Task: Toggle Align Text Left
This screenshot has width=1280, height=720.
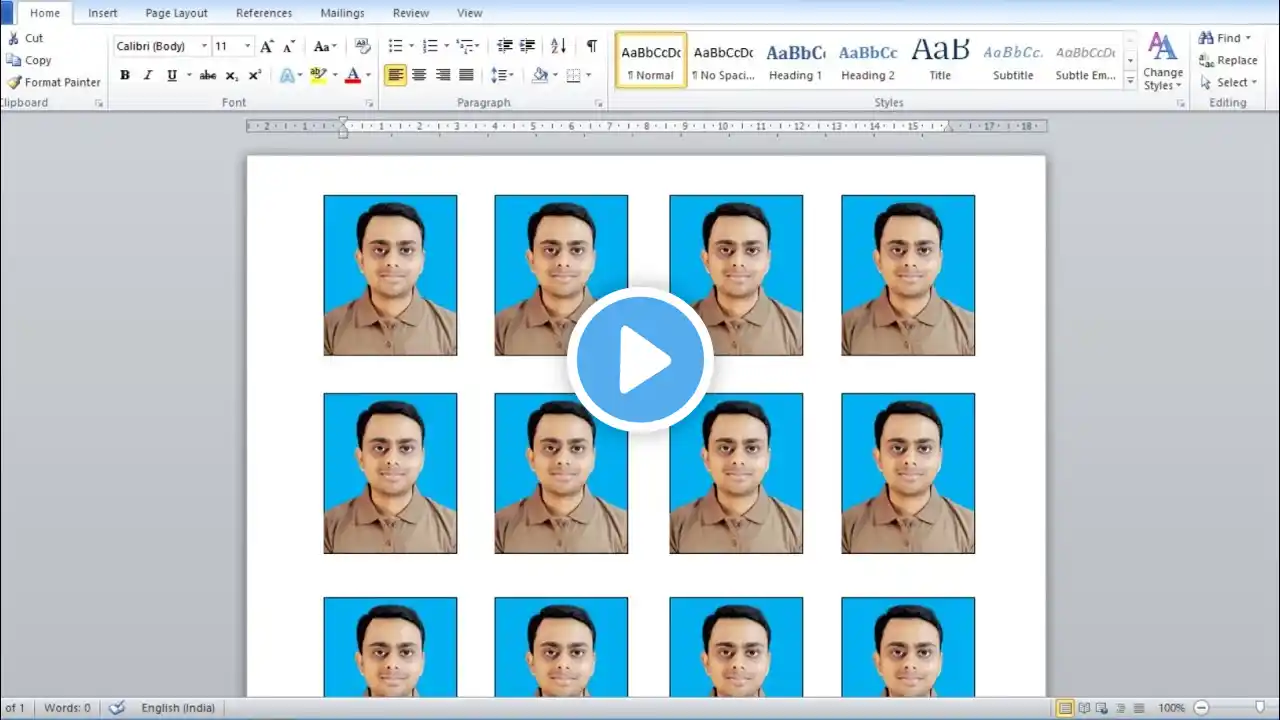Action: [x=396, y=75]
